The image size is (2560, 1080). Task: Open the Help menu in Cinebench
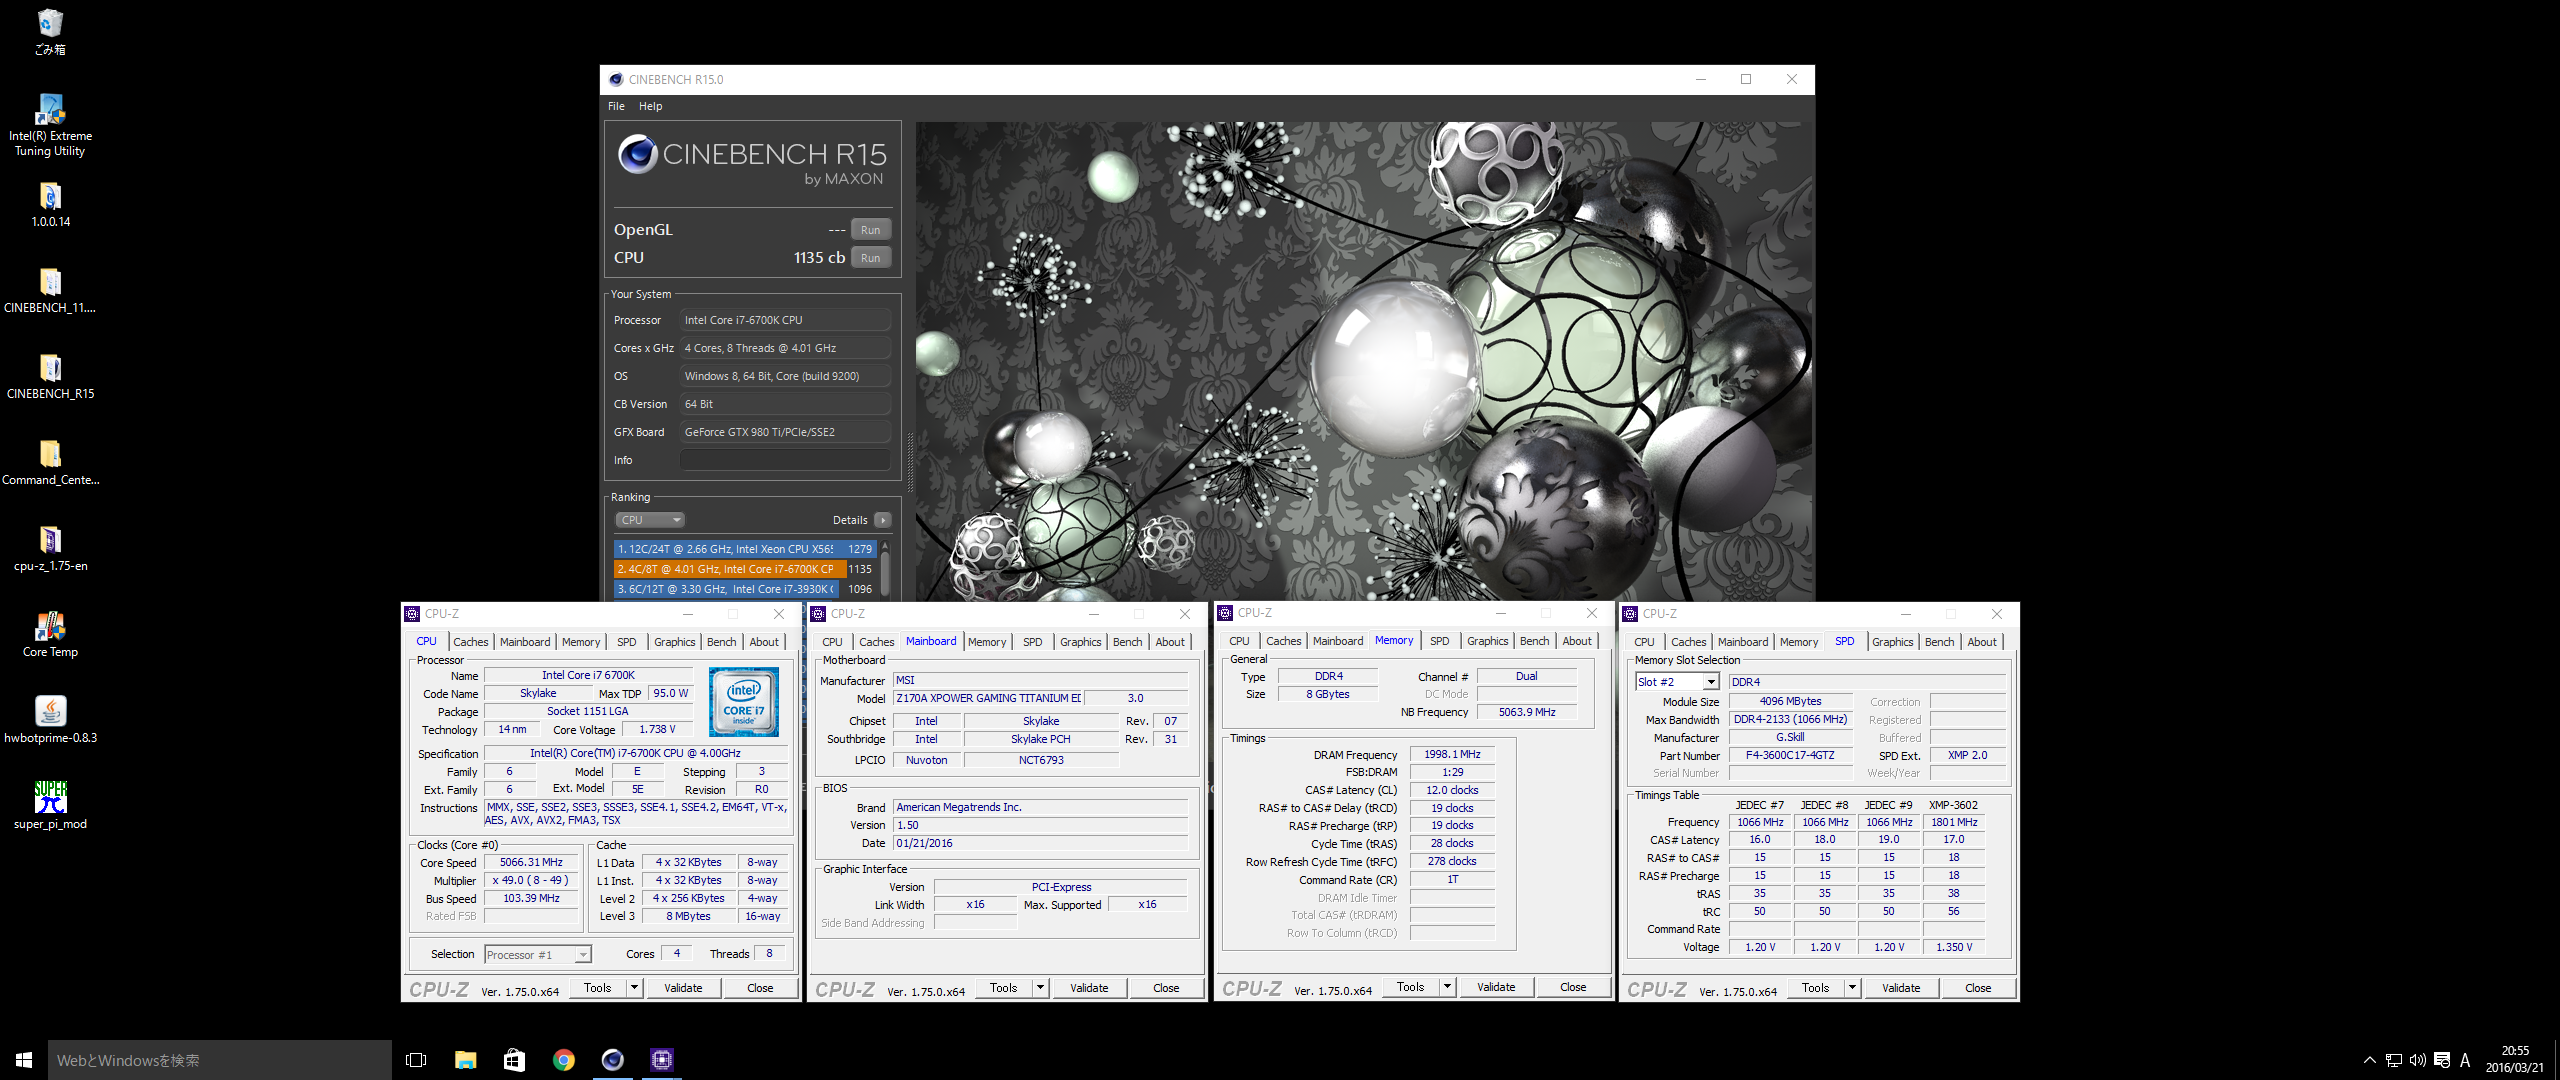[x=650, y=106]
